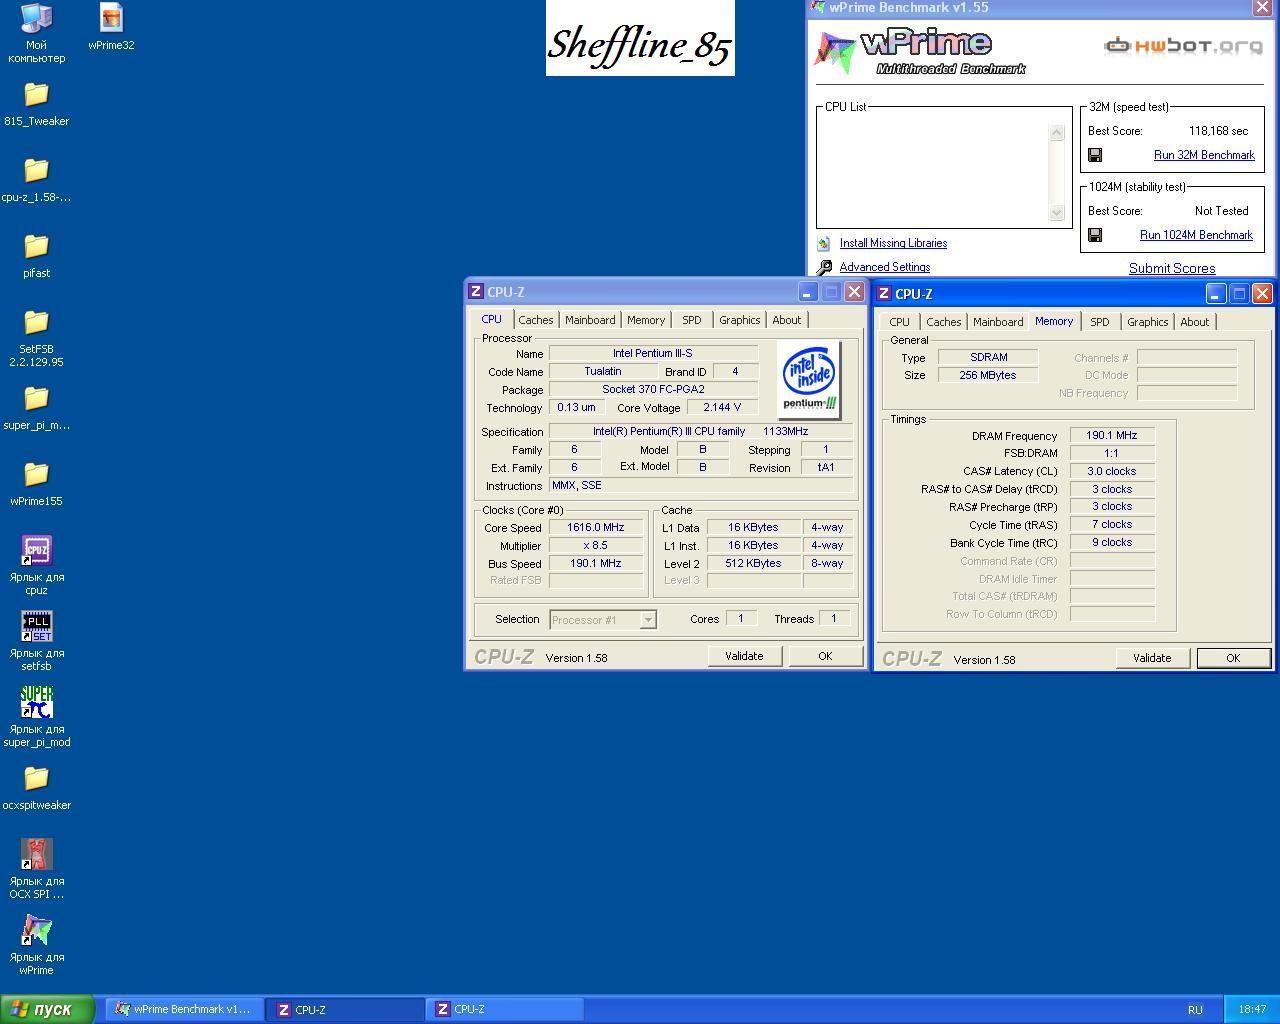Viewport: 1280px width, 1024px height.
Task: Click the save icon beside Run 1024M Benchmark
Action: [1095, 235]
